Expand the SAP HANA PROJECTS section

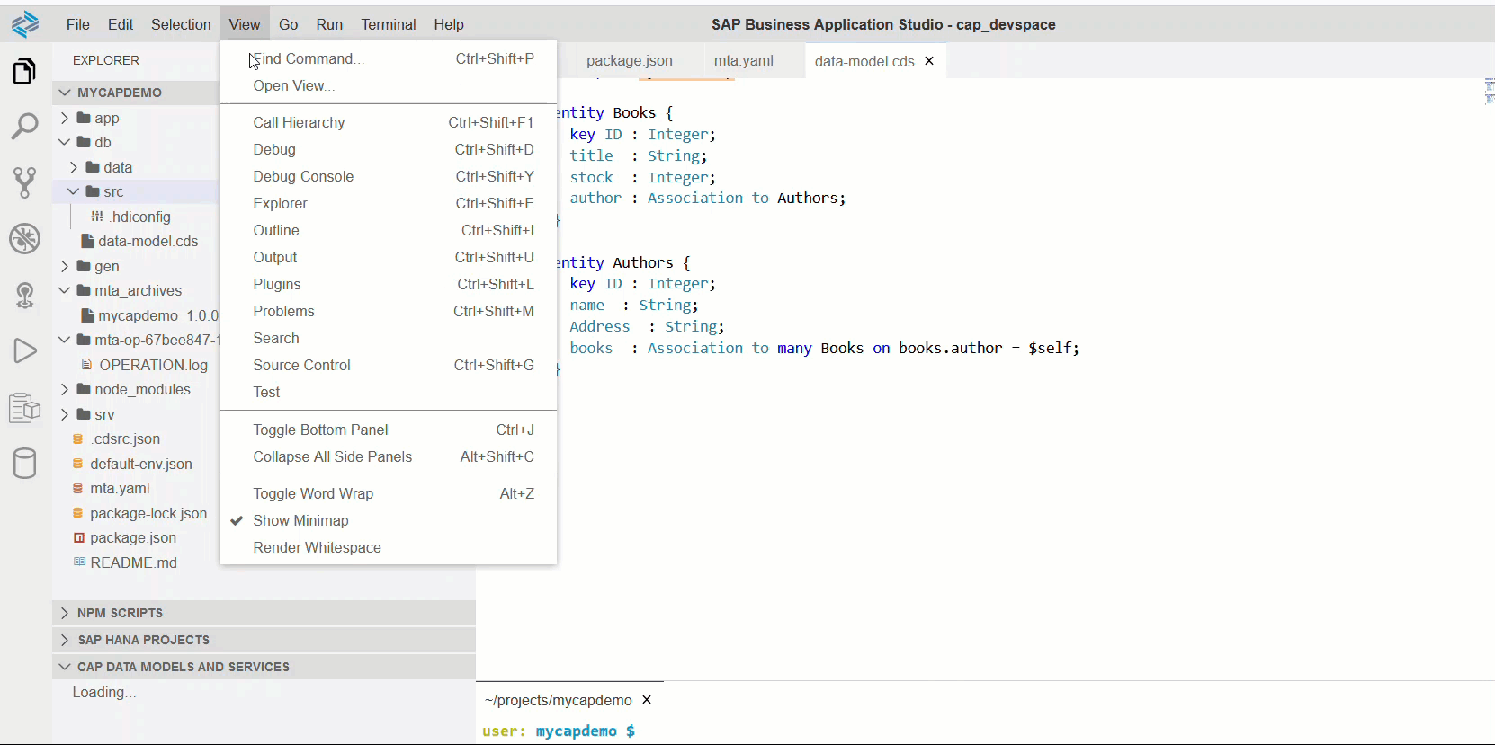pos(264,639)
